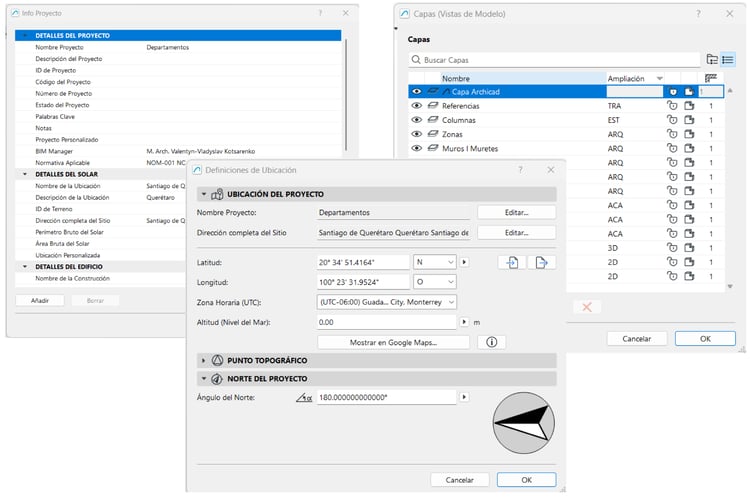The width and height of the screenshot is (750, 500).
Task: Click Editar button for Nombre Proyecto
Action: pyautogui.click(x=517, y=212)
